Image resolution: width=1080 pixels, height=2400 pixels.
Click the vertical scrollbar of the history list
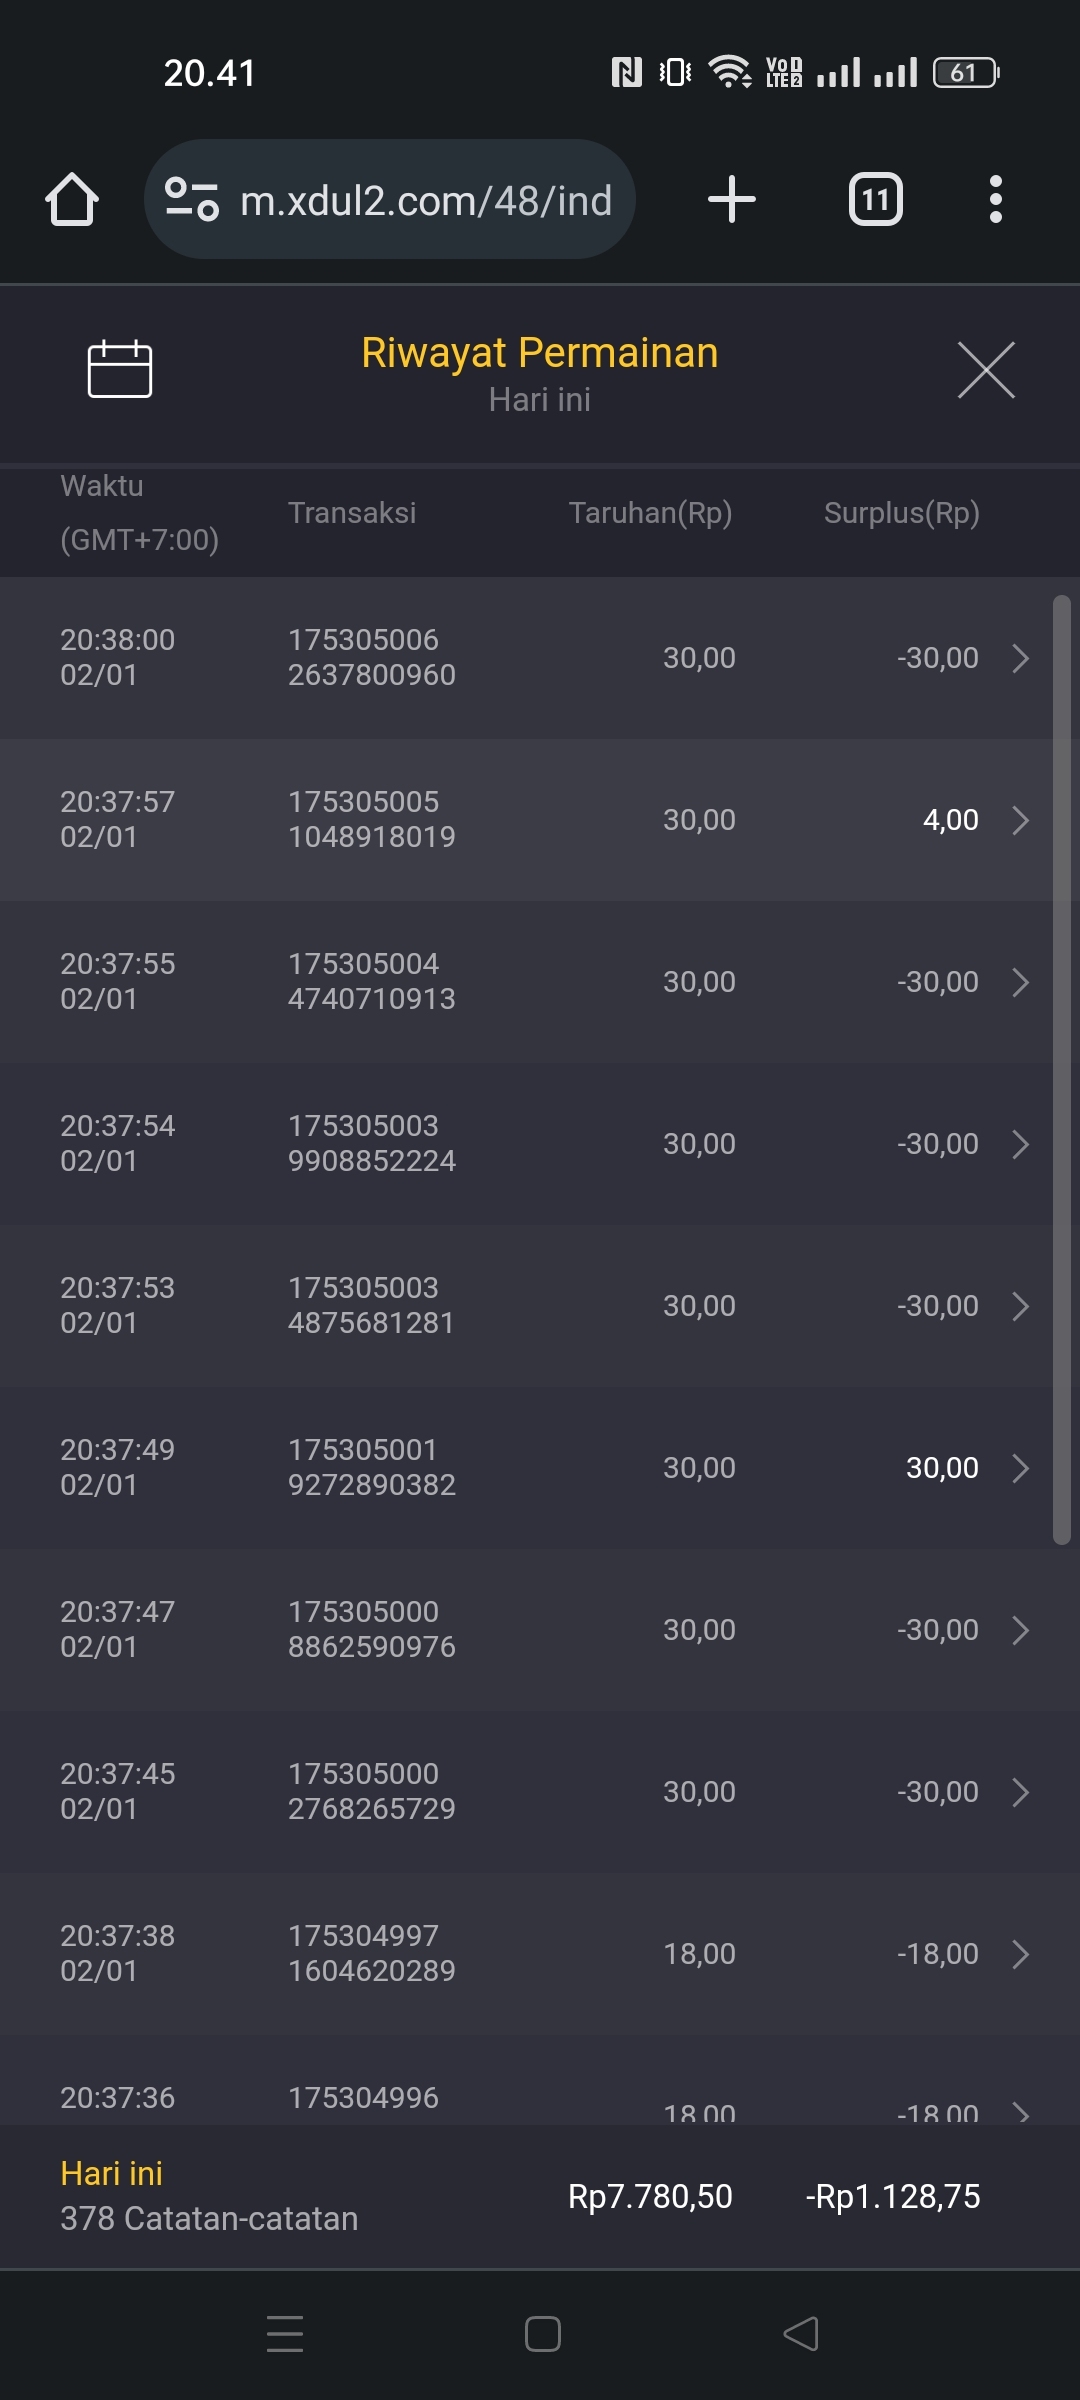(x=1061, y=1070)
